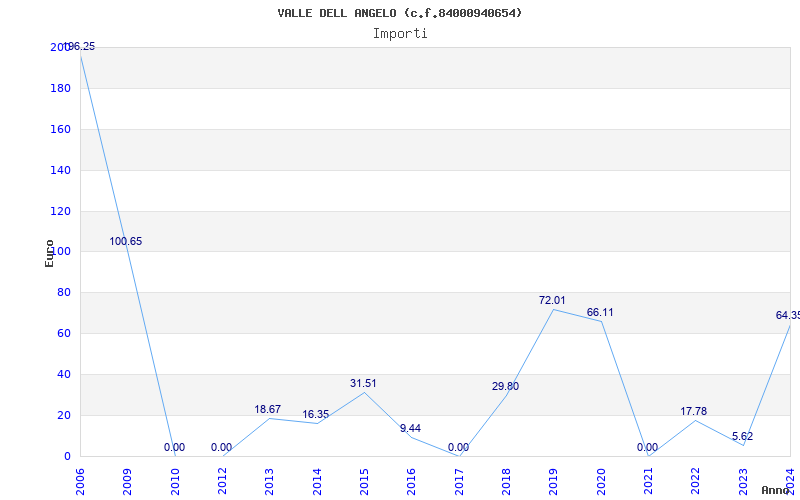Click the 160 y-axis tick label
Image resolution: width=800 pixels, height=500 pixels.
point(60,129)
